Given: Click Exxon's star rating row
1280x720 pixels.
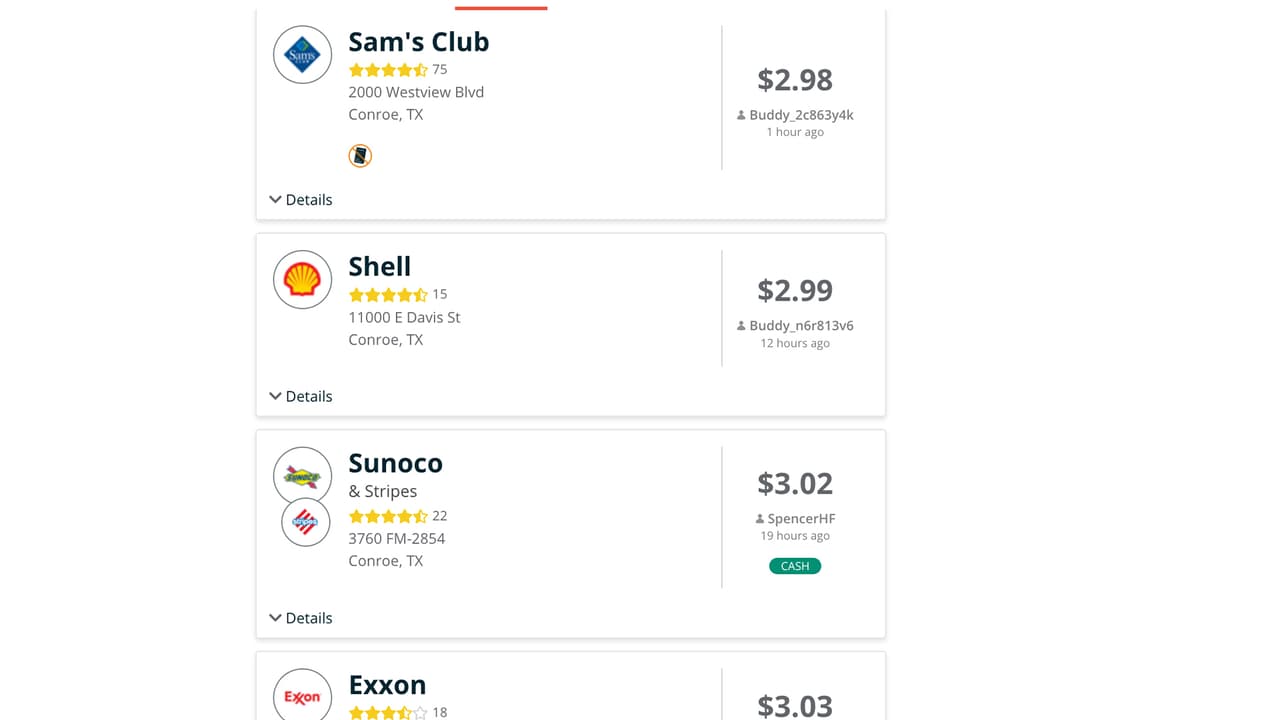Looking at the screenshot, I should (x=389, y=712).
